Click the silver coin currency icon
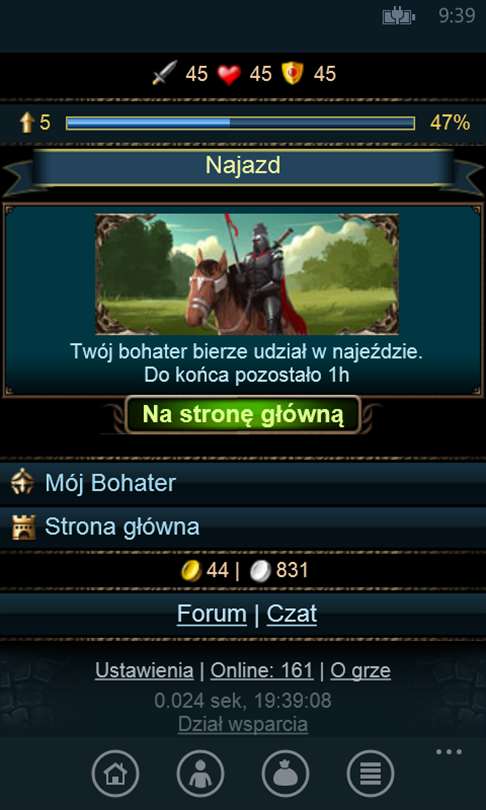The height and width of the screenshot is (810, 486). pos(260,570)
